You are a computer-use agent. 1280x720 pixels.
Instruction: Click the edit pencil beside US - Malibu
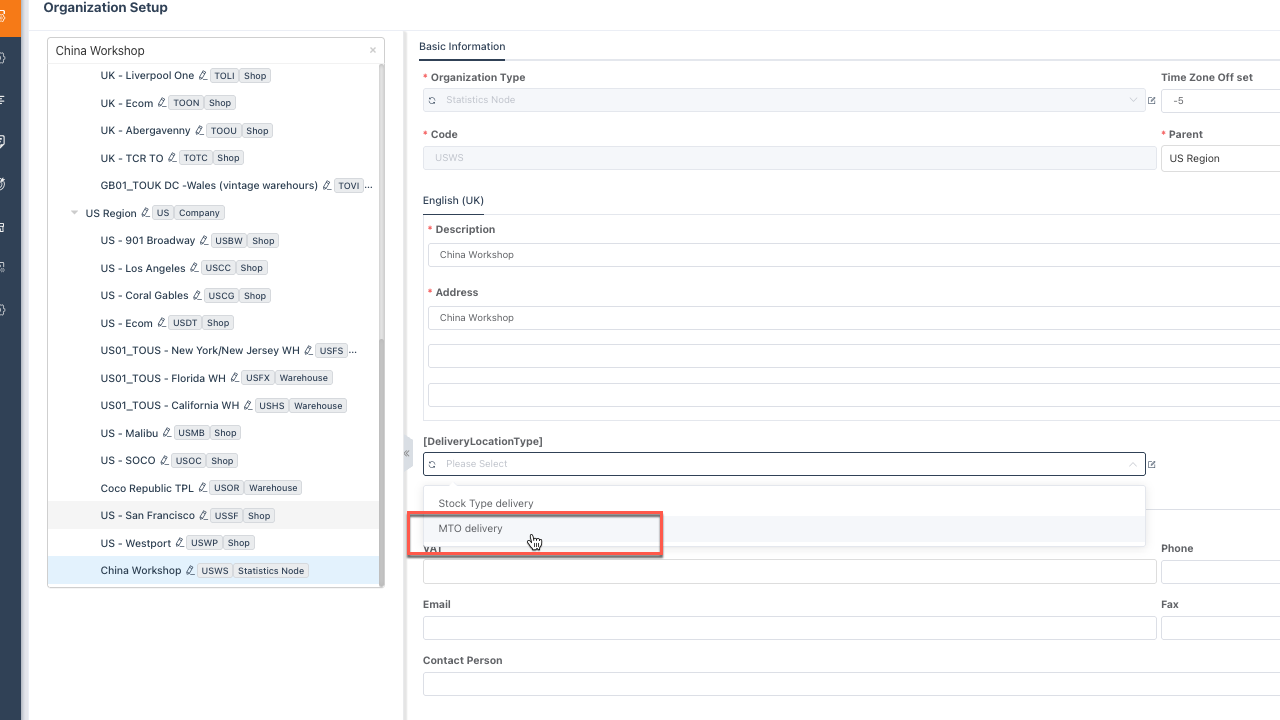[x=167, y=433]
